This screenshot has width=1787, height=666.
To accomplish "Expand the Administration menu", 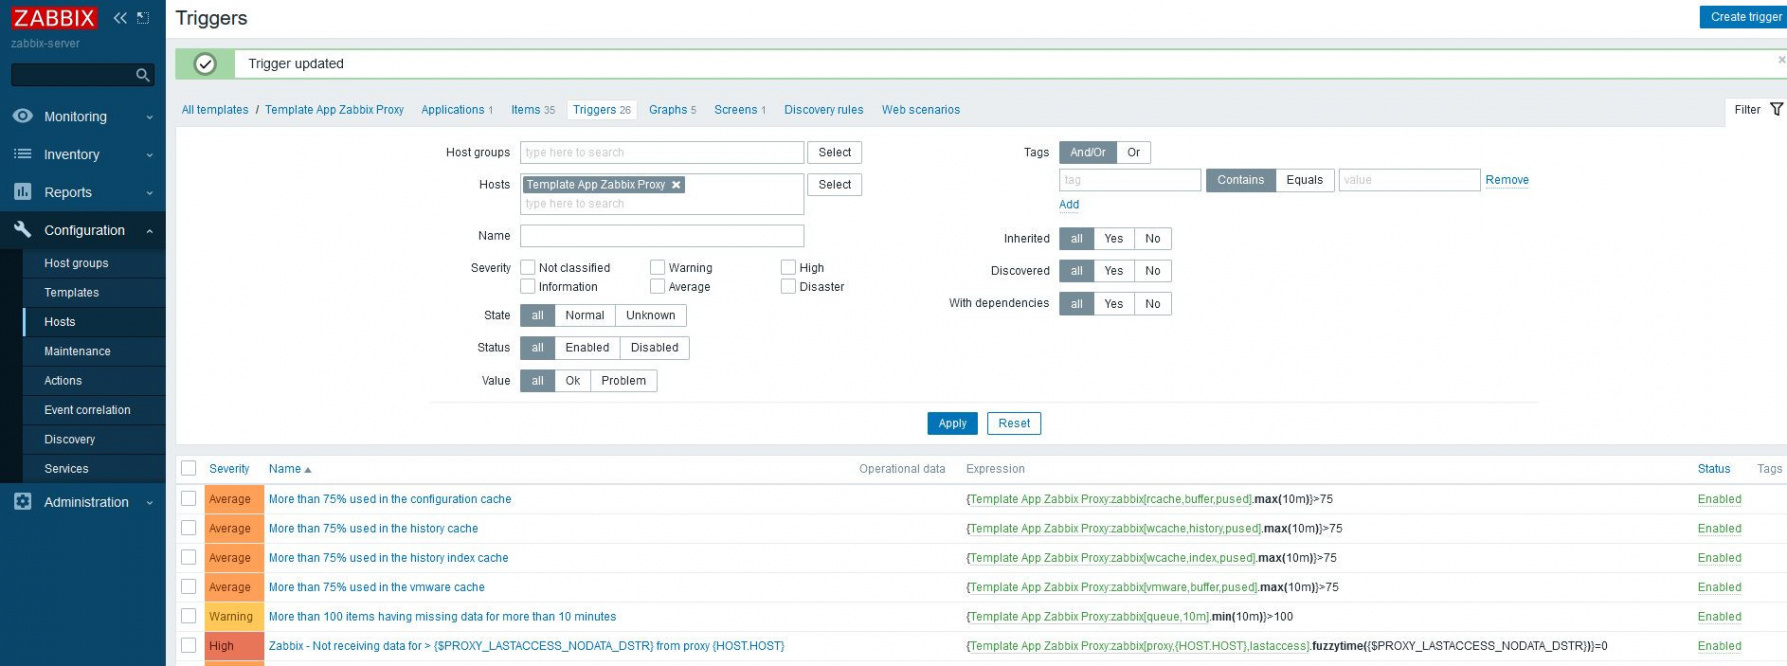I will point(149,503).
